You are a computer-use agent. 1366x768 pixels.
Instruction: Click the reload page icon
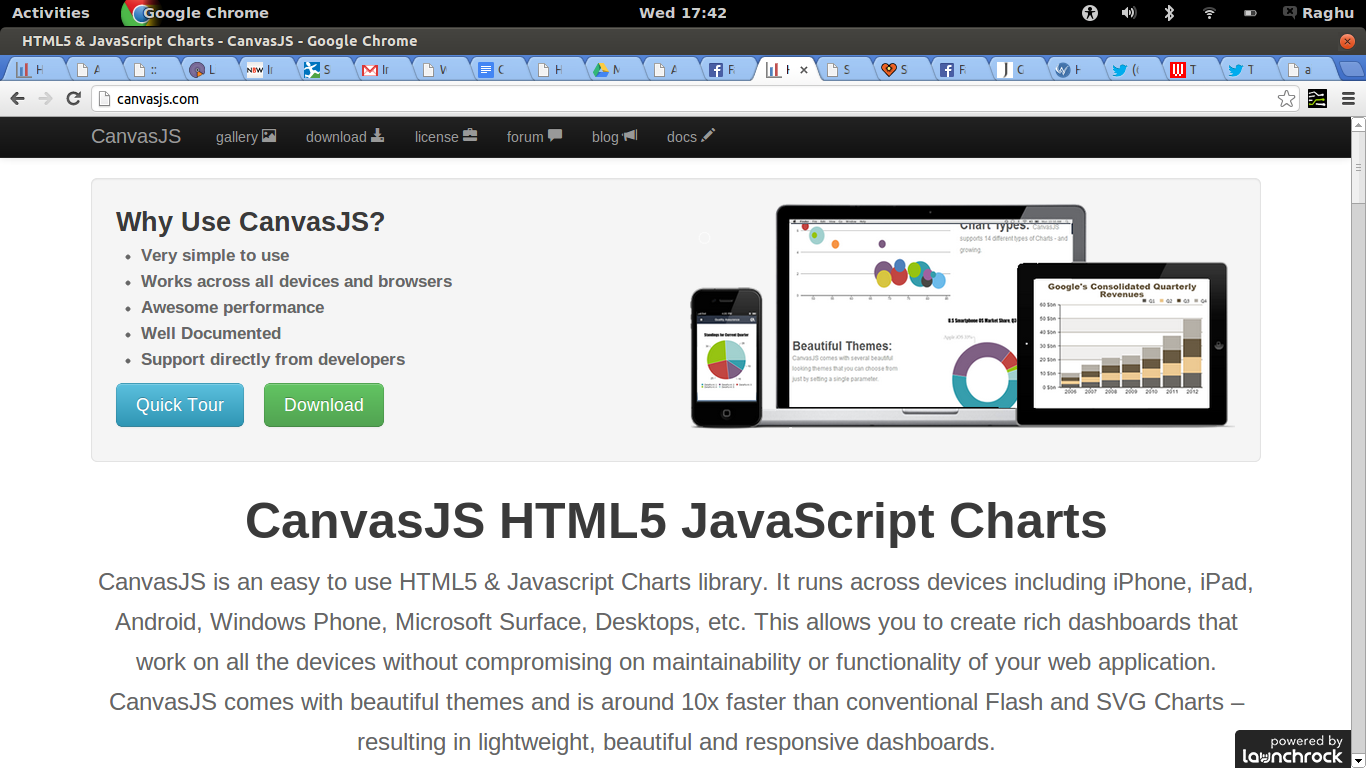pos(73,98)
